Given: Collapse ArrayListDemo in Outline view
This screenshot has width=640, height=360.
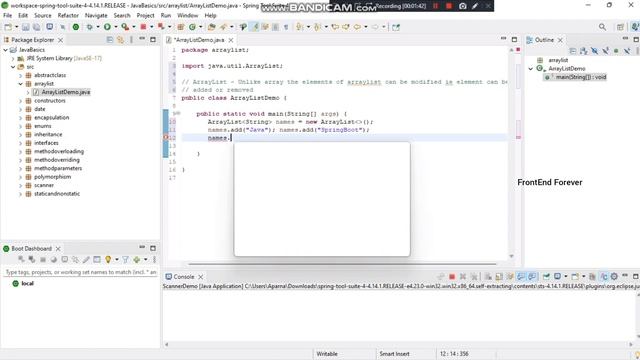Looking at the screenshot, I should click(531, 69).
